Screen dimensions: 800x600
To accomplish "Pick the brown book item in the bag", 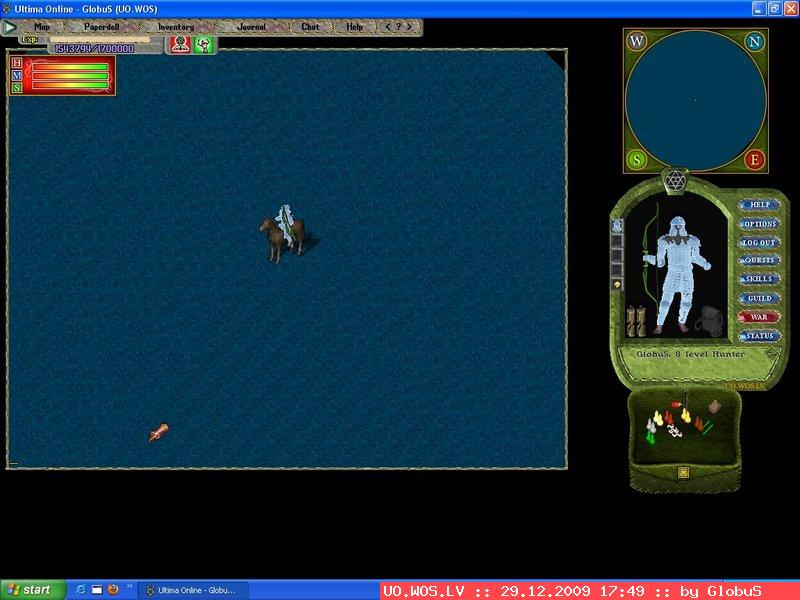I will (714, 407).
